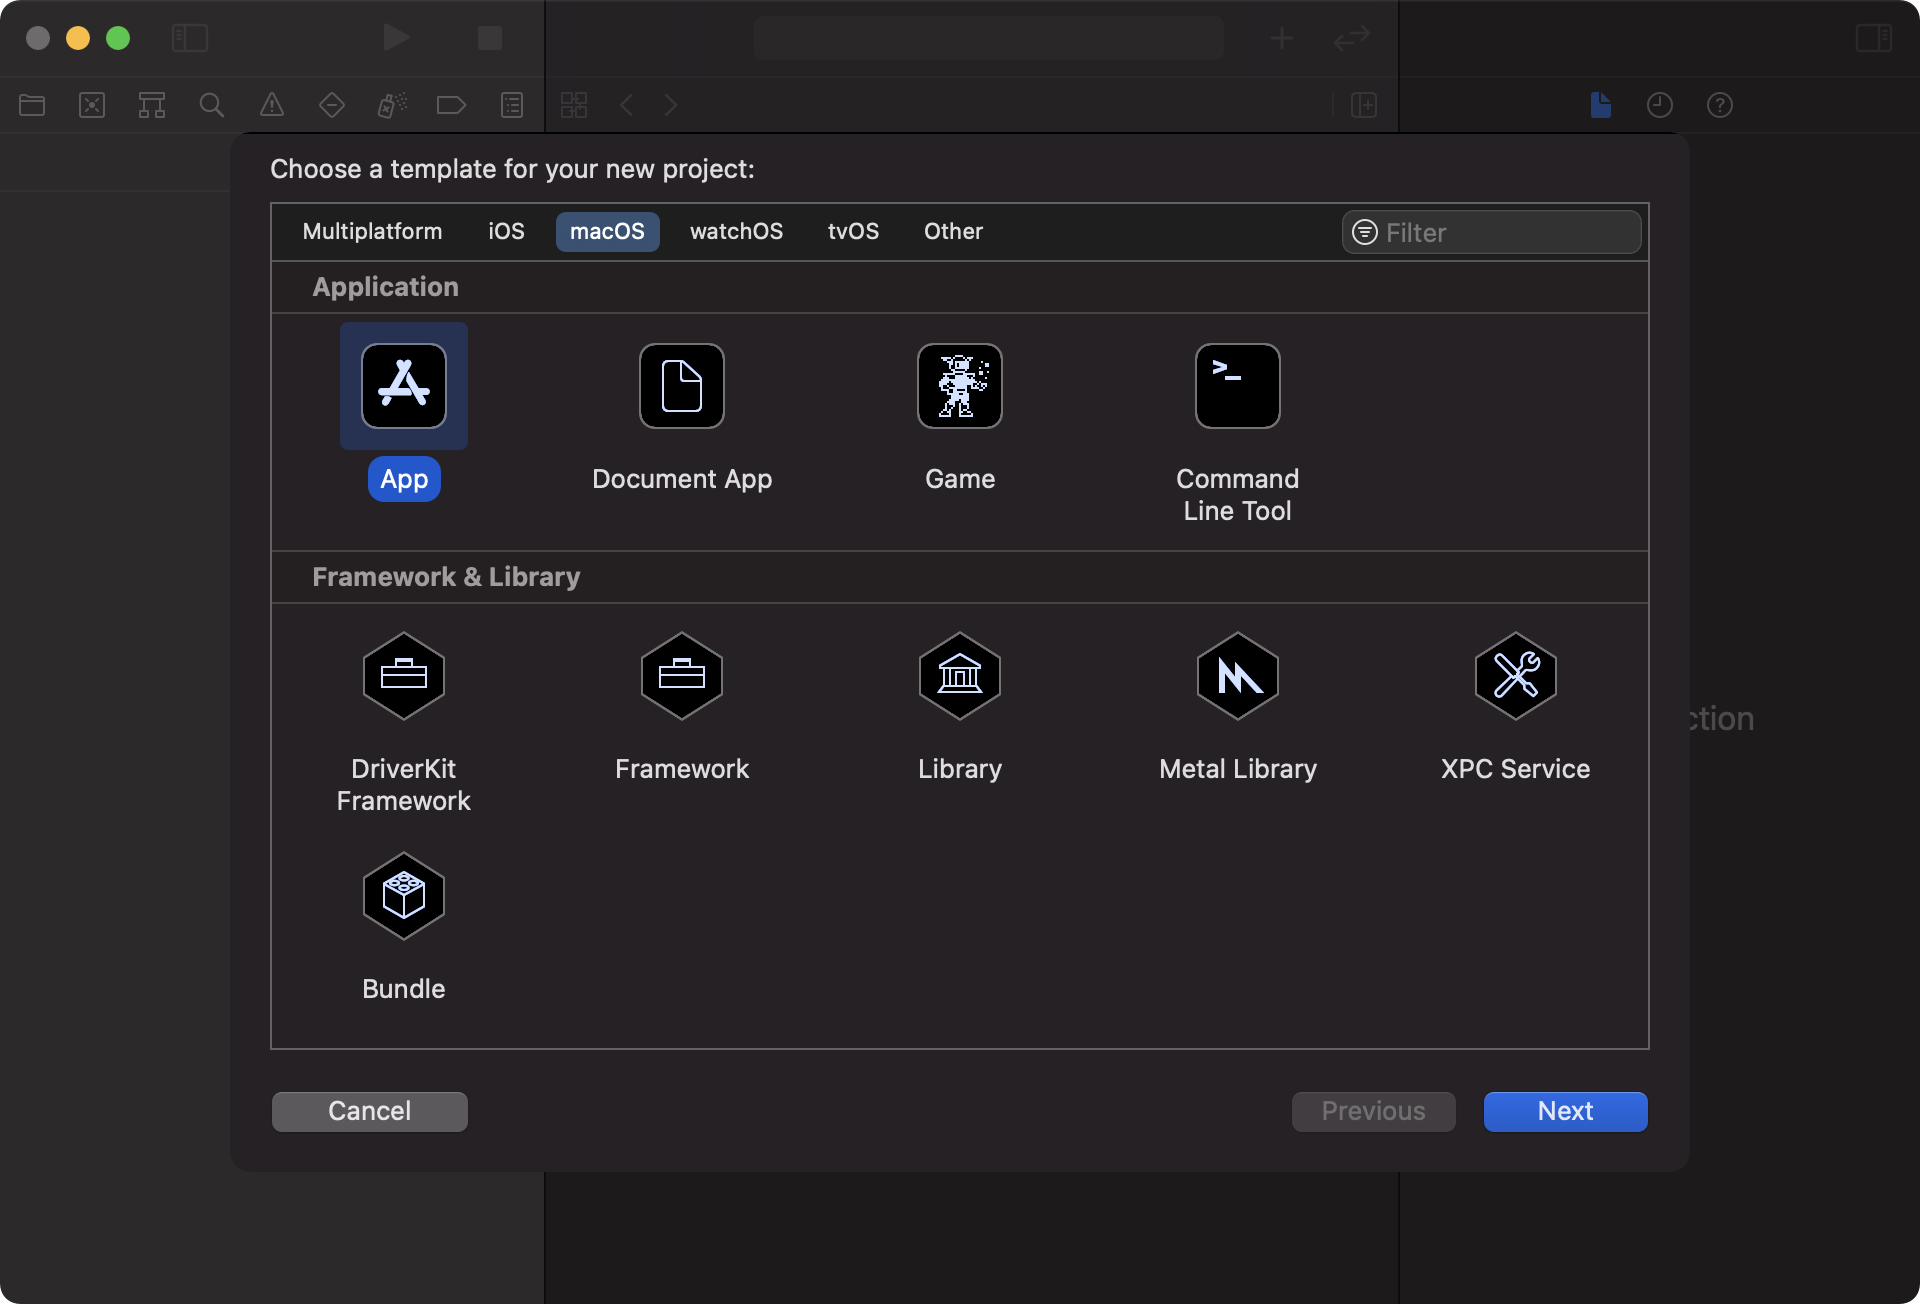Select Metal Library template
Screen dimensions: 1920x1304
pyautogui.click(x=1238, y=676)
